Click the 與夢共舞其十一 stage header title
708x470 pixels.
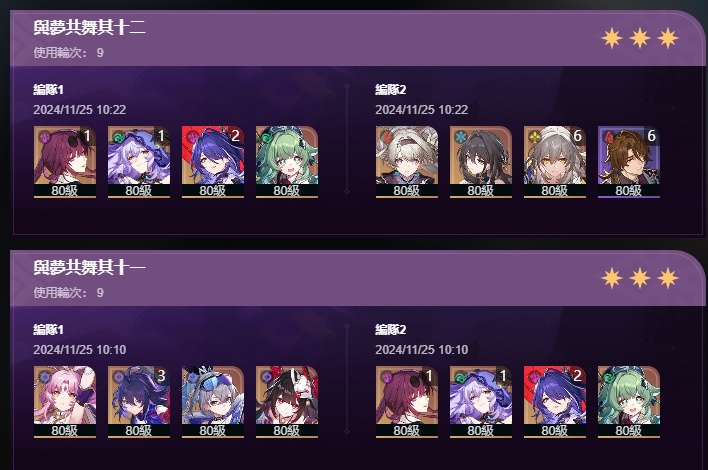(x=89, y=268)
